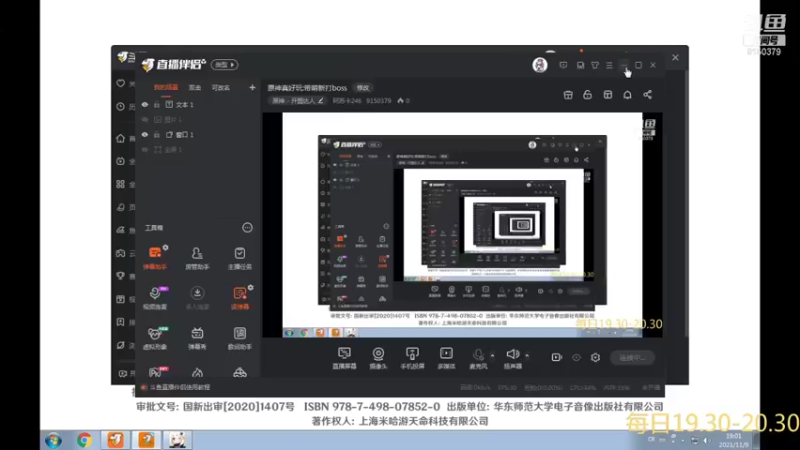Click home icon in background Douyu sidebar
800x450 pixels.
[x=120, y=138]
